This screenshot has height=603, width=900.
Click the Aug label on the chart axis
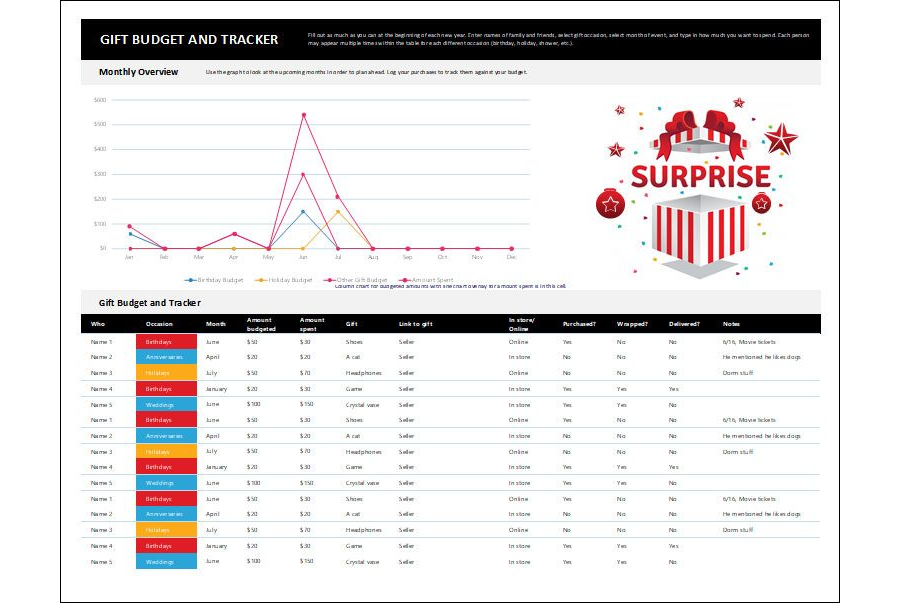[373, 257]
